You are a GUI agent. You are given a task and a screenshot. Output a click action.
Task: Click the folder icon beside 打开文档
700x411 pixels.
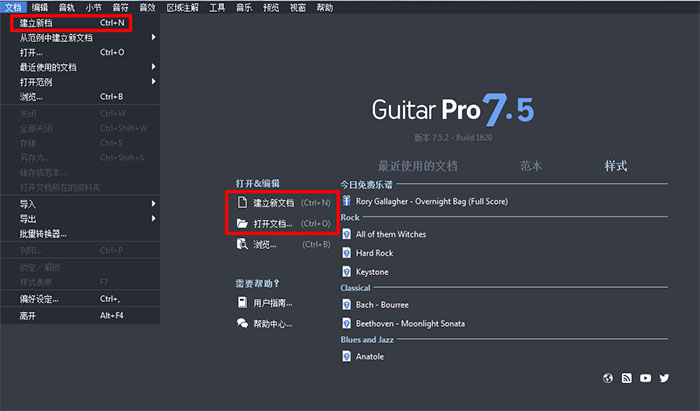pos(243,223)
